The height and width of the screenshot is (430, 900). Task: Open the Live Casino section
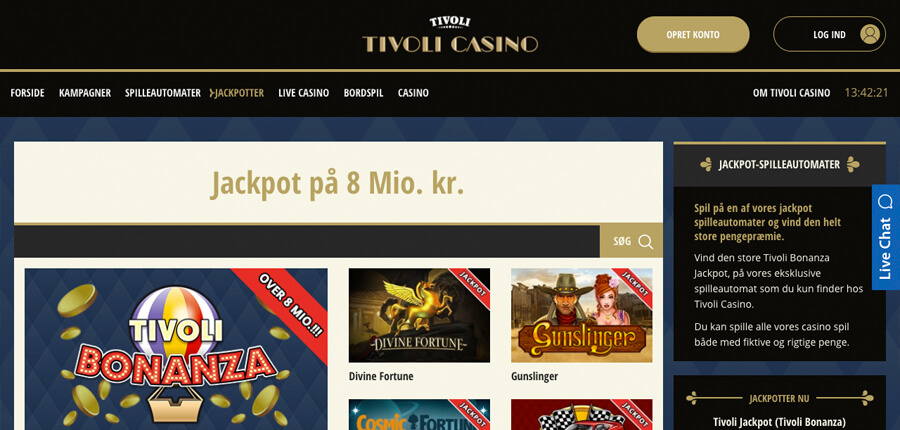point(304,93)
